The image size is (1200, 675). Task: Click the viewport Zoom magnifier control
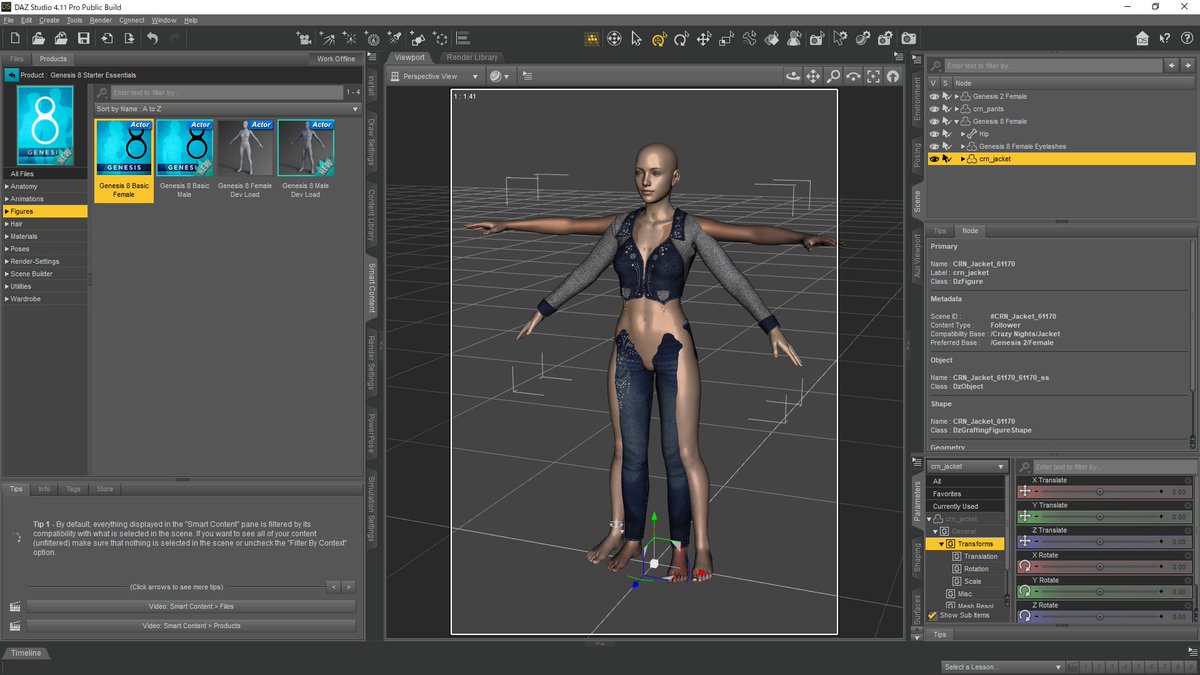(x=833, y=76)
